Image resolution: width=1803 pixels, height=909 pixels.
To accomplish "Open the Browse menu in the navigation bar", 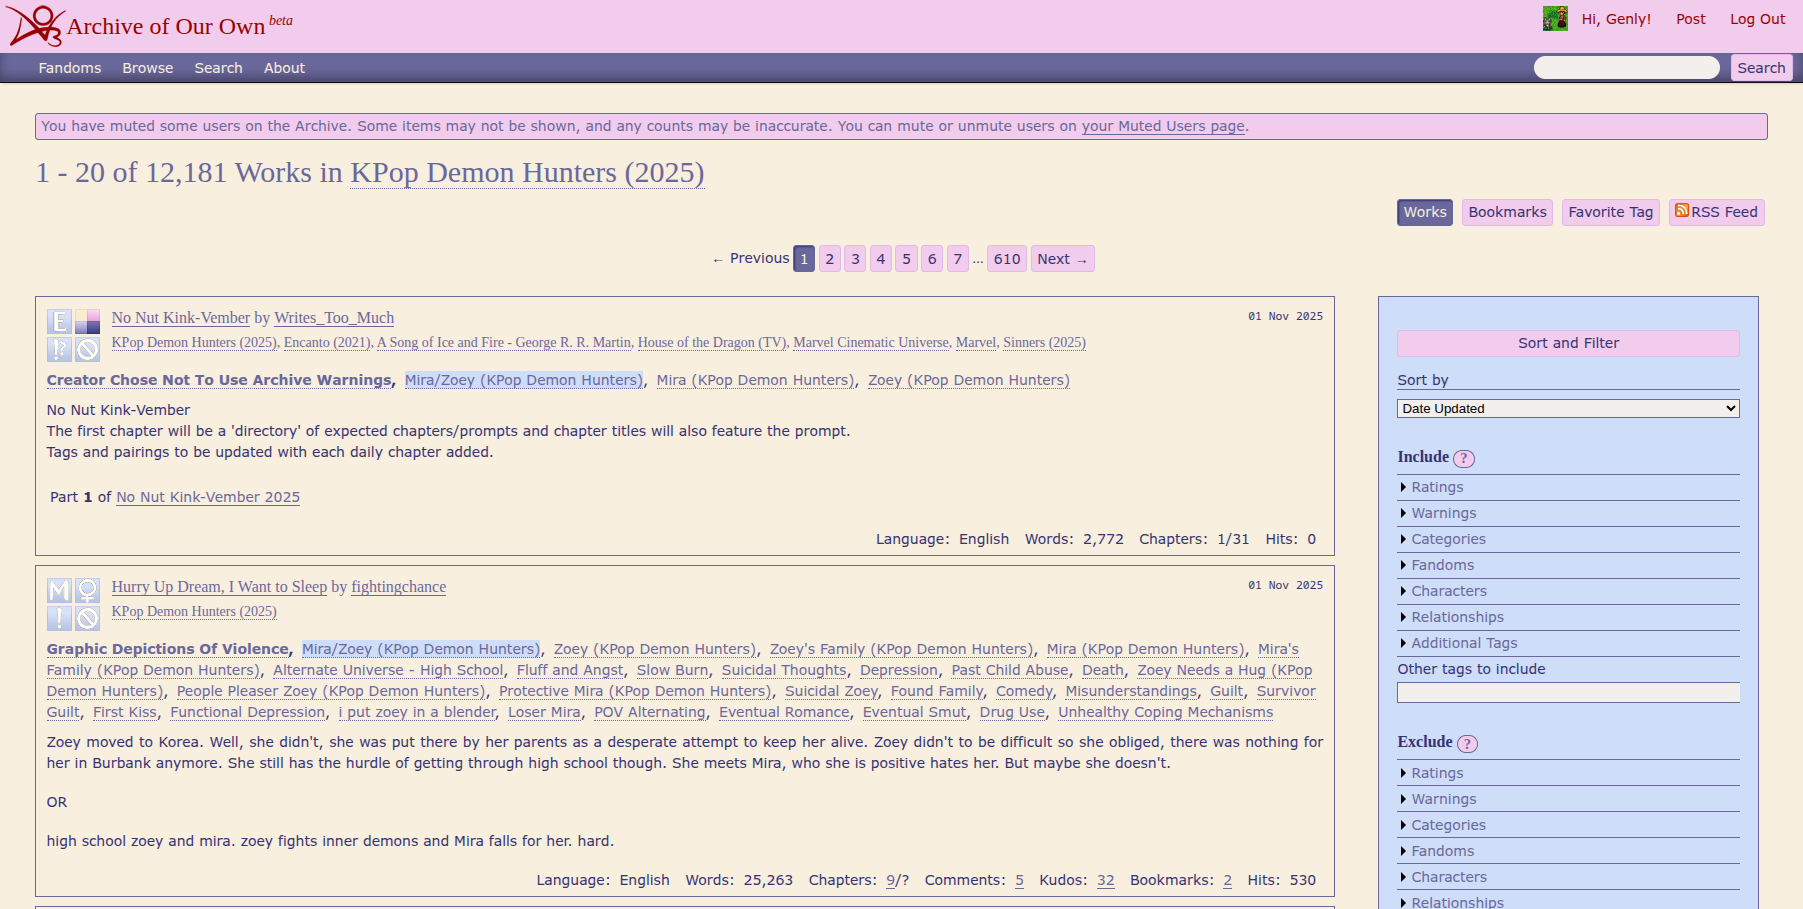I will point(148,68).
